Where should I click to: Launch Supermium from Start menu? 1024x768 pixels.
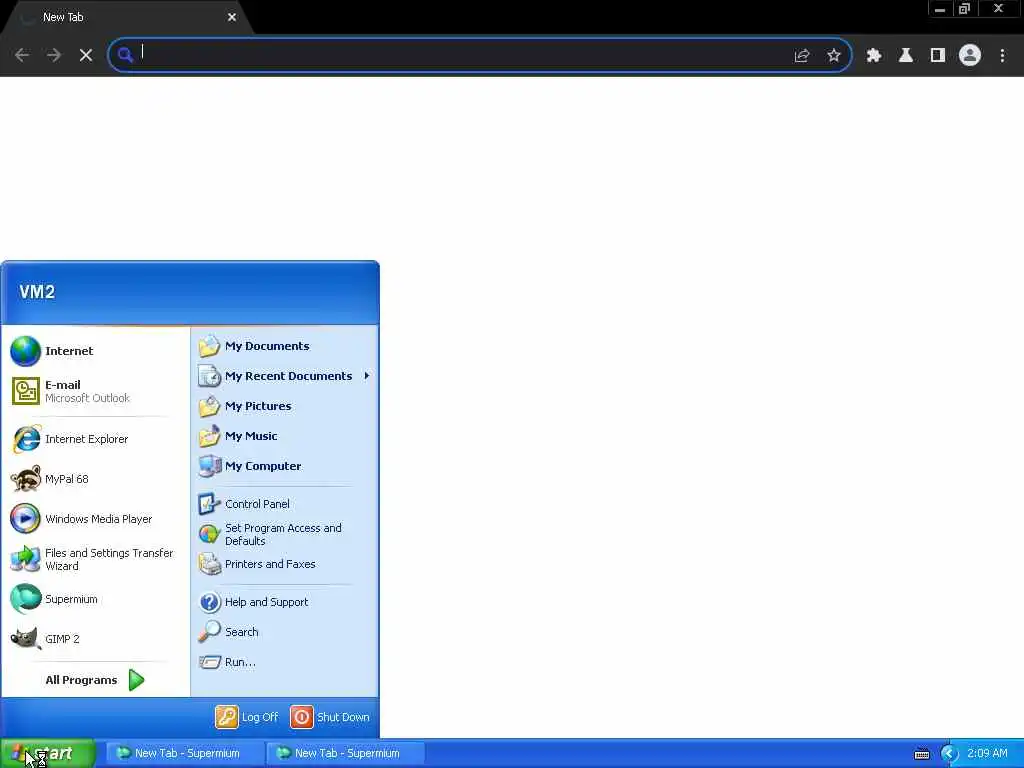click(95, 599)
